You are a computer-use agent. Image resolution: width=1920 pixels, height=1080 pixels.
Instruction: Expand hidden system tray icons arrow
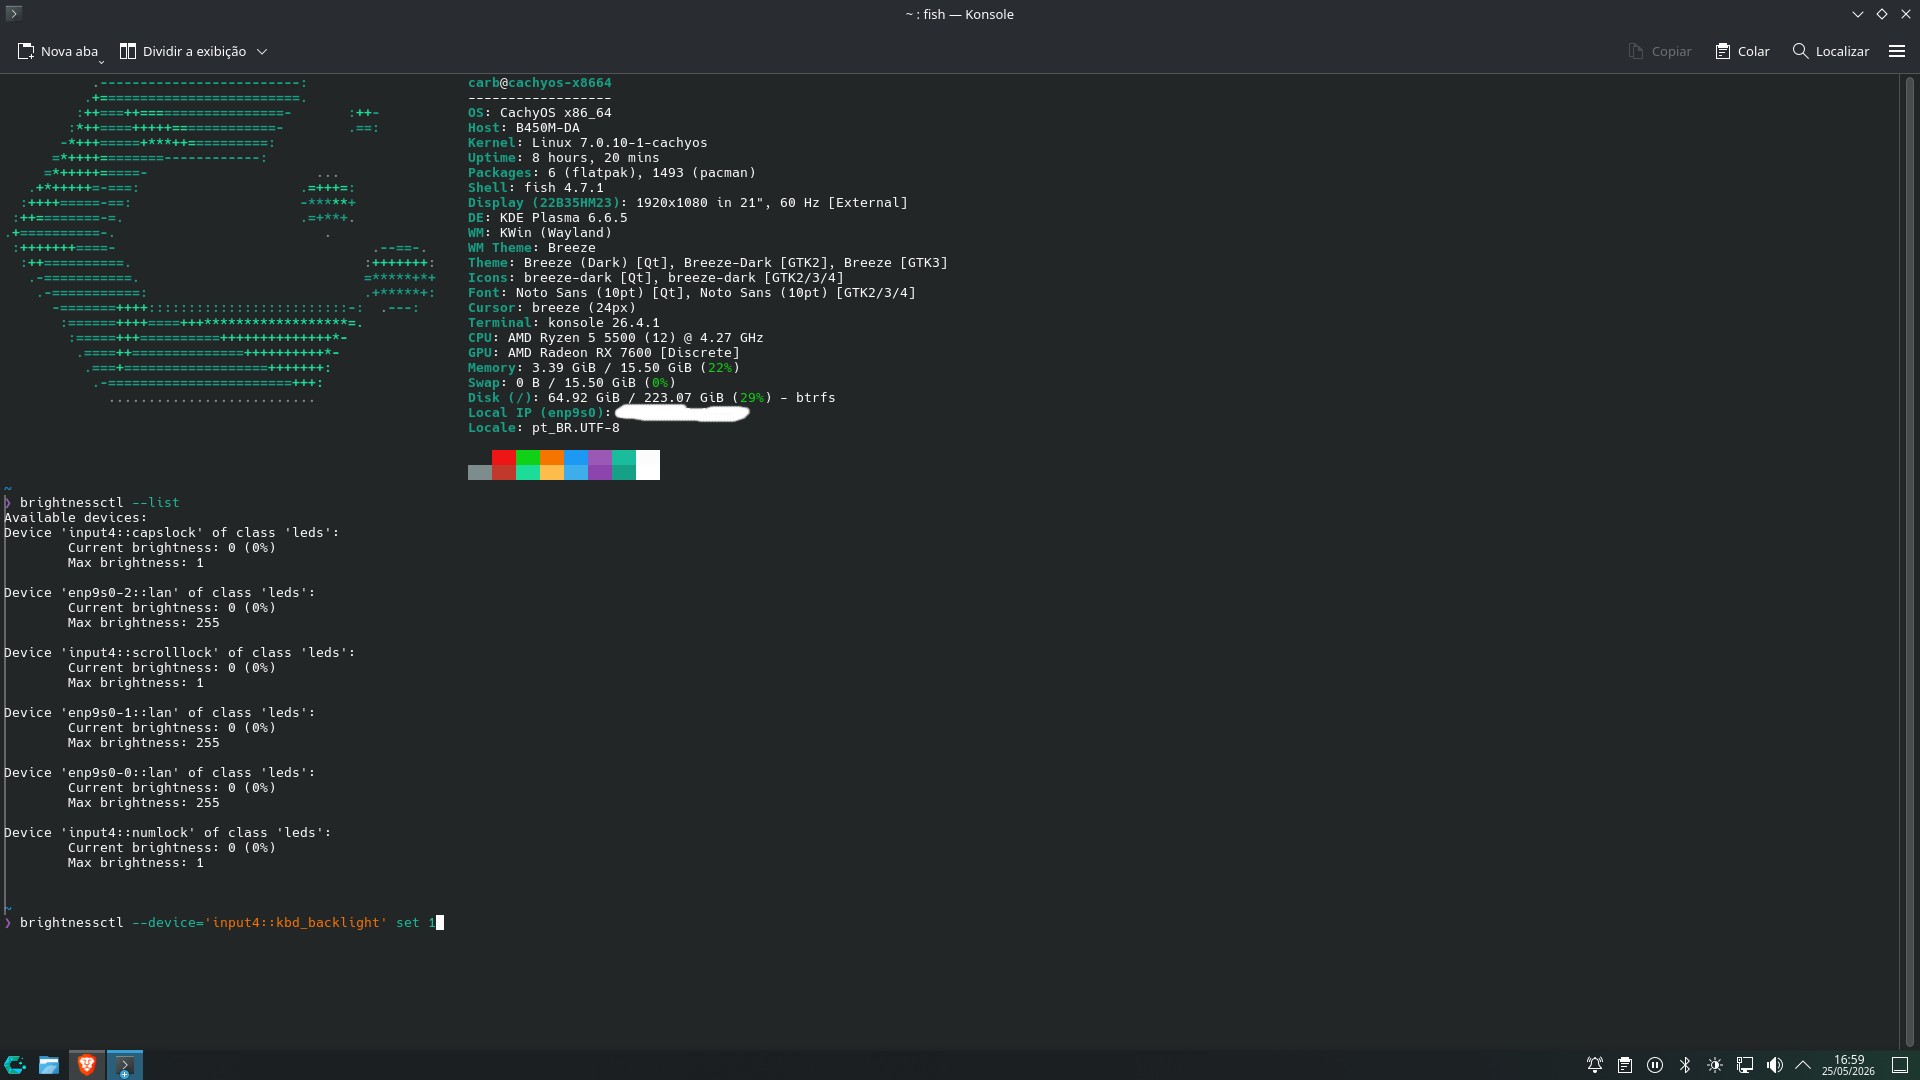1803,1065
